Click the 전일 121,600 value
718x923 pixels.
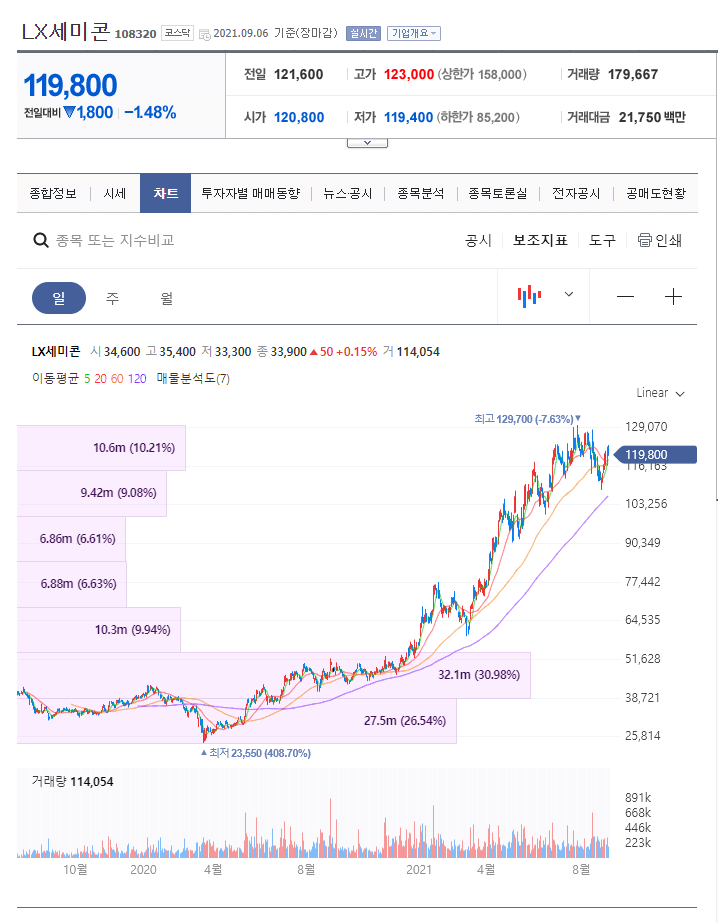pos(298,74)
